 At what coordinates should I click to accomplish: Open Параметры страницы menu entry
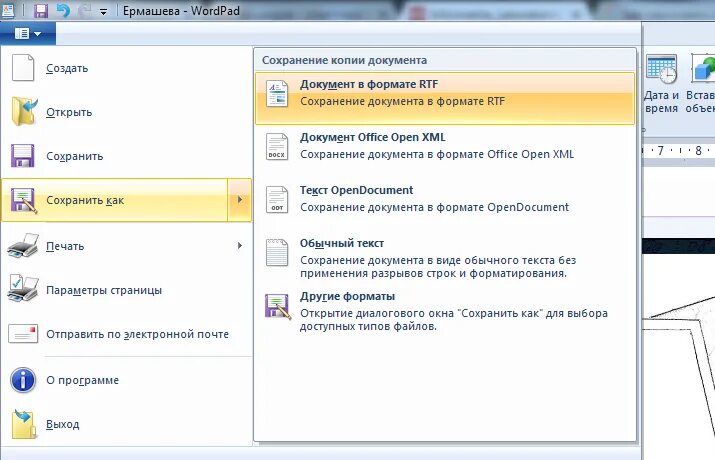coord(127,290)
